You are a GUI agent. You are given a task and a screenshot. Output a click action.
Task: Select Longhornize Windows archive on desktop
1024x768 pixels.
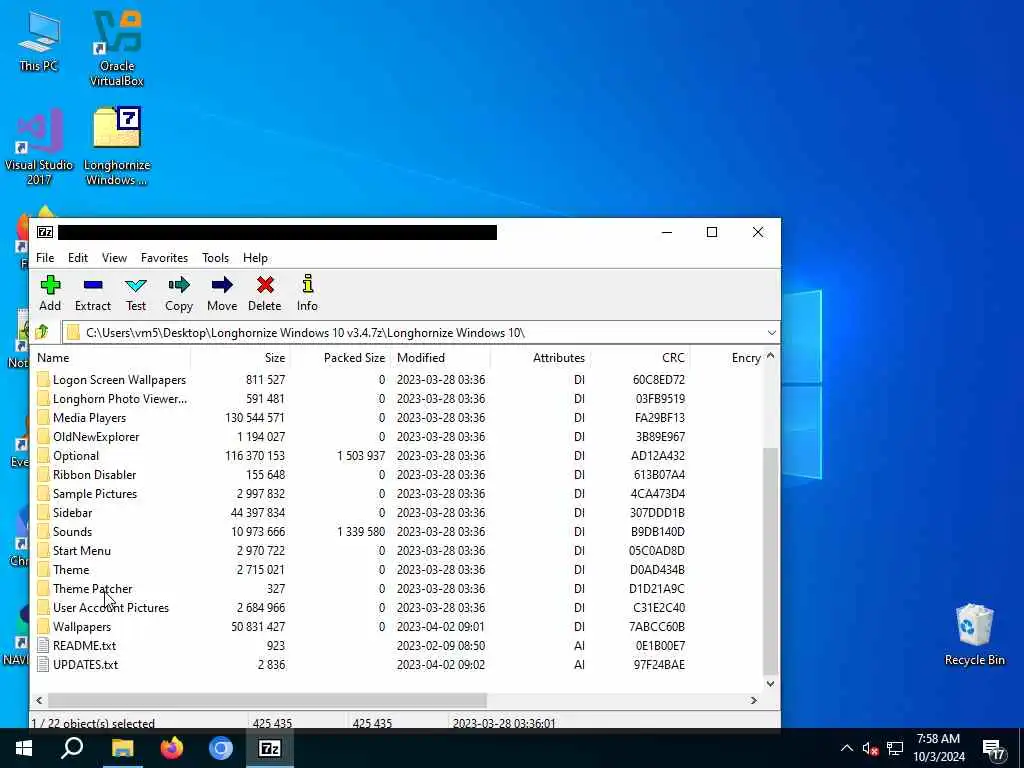click(117, 147)
